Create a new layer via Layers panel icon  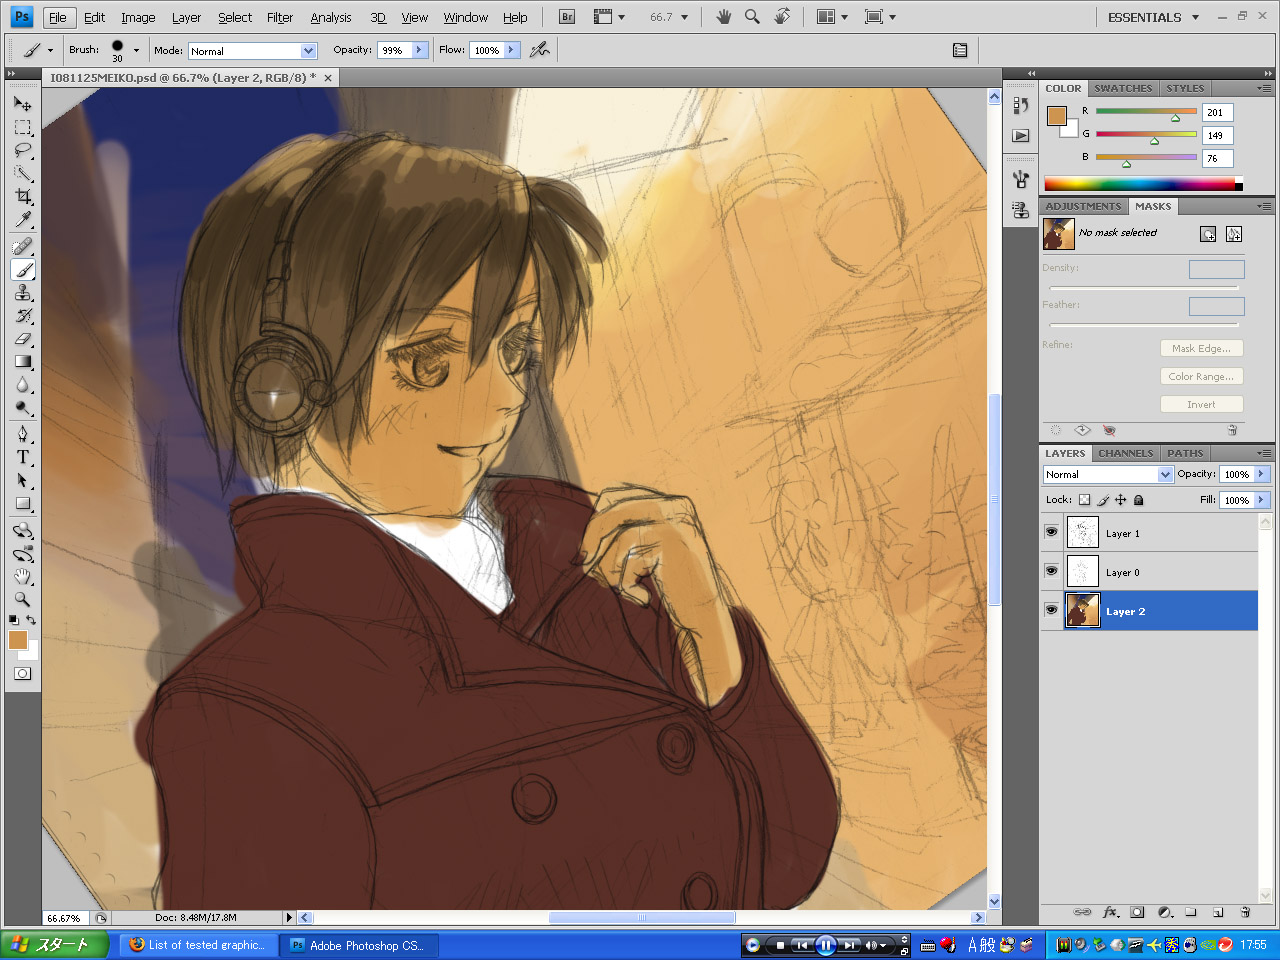[1218, 912]
